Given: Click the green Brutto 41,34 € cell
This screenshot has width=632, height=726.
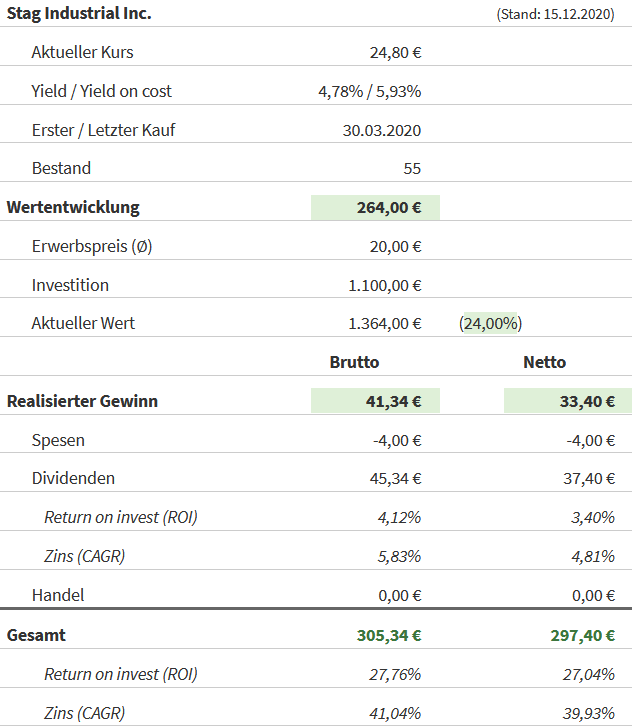Looking at the screenshot, I should [376, 401].
